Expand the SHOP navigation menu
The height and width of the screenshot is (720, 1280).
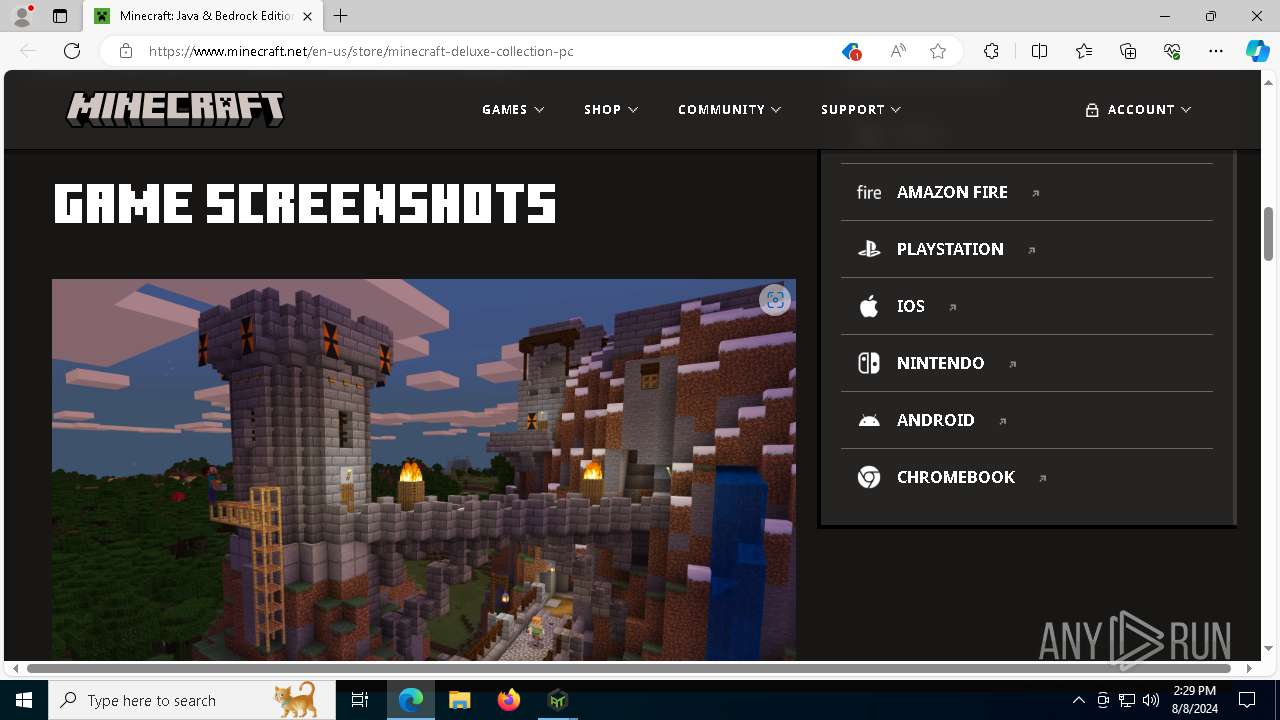coord(611,109)
